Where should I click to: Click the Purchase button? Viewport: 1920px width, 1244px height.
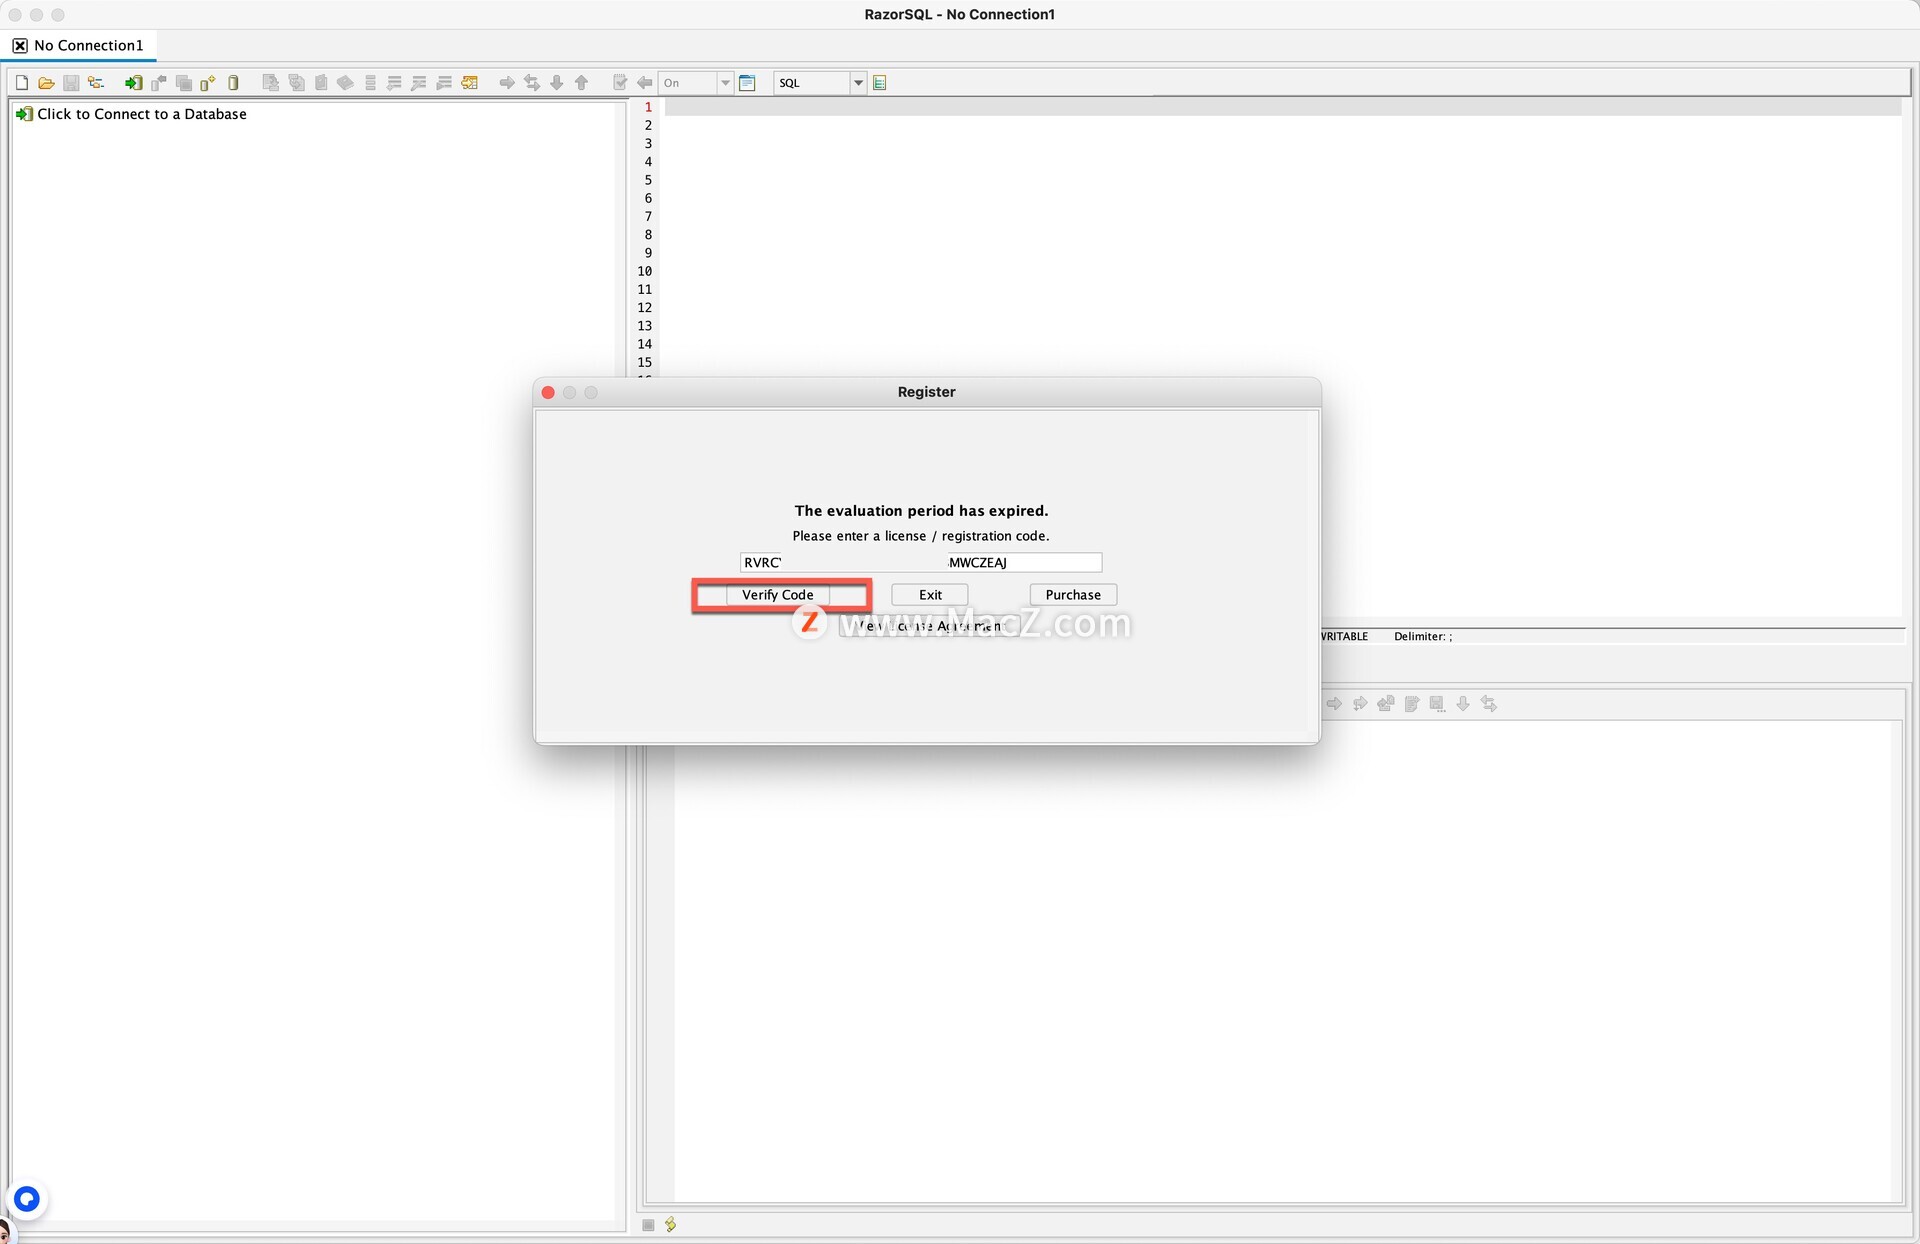click(1073, 595)
